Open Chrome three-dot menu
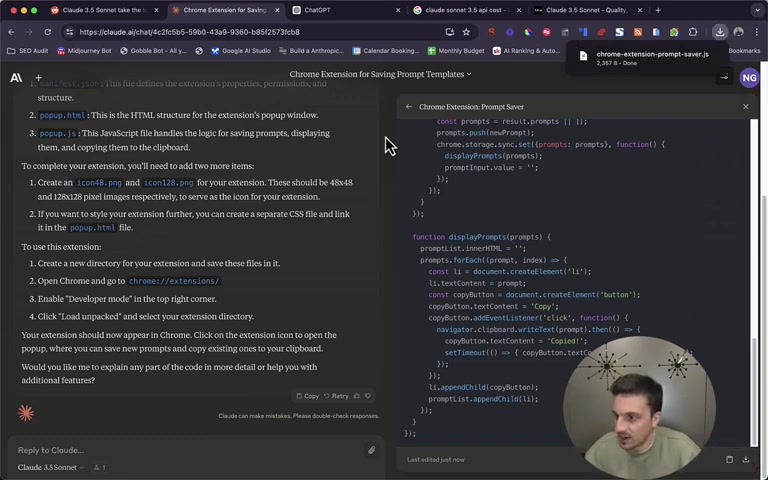This screenshot has height=480, width=768. click(757, 32)
